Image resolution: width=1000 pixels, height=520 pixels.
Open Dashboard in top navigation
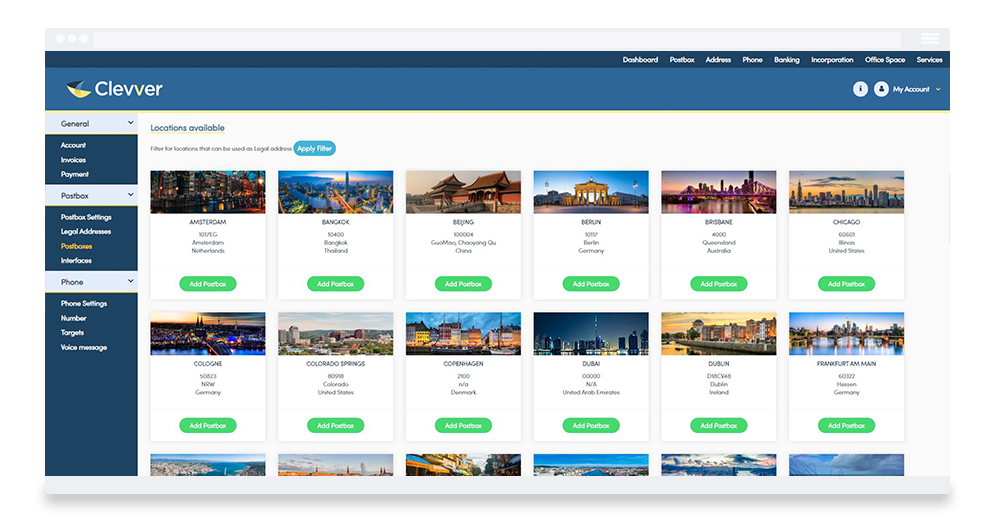[x=640, y=60]
